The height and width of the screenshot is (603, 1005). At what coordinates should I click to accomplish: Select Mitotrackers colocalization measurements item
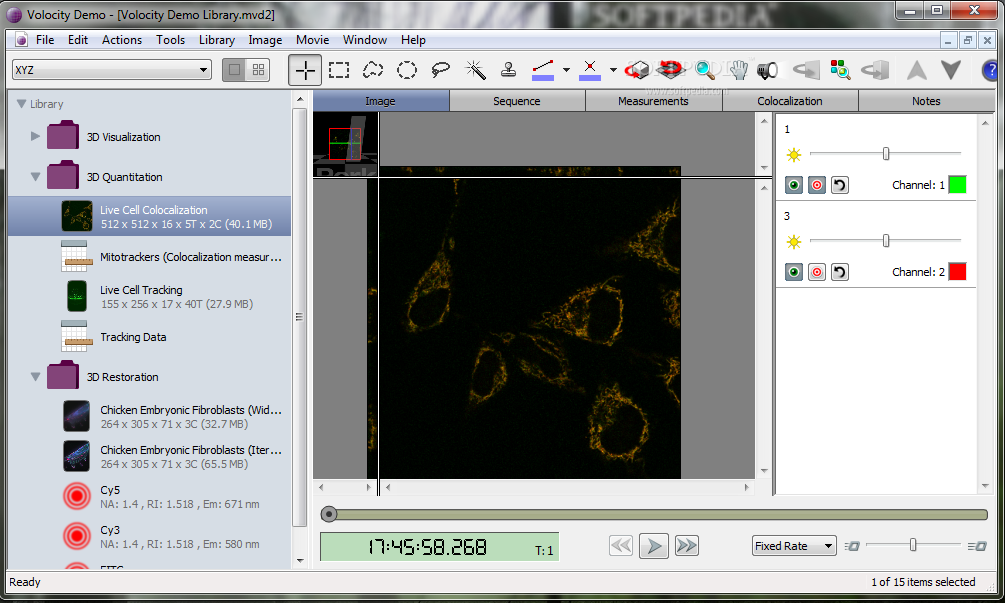149,257
